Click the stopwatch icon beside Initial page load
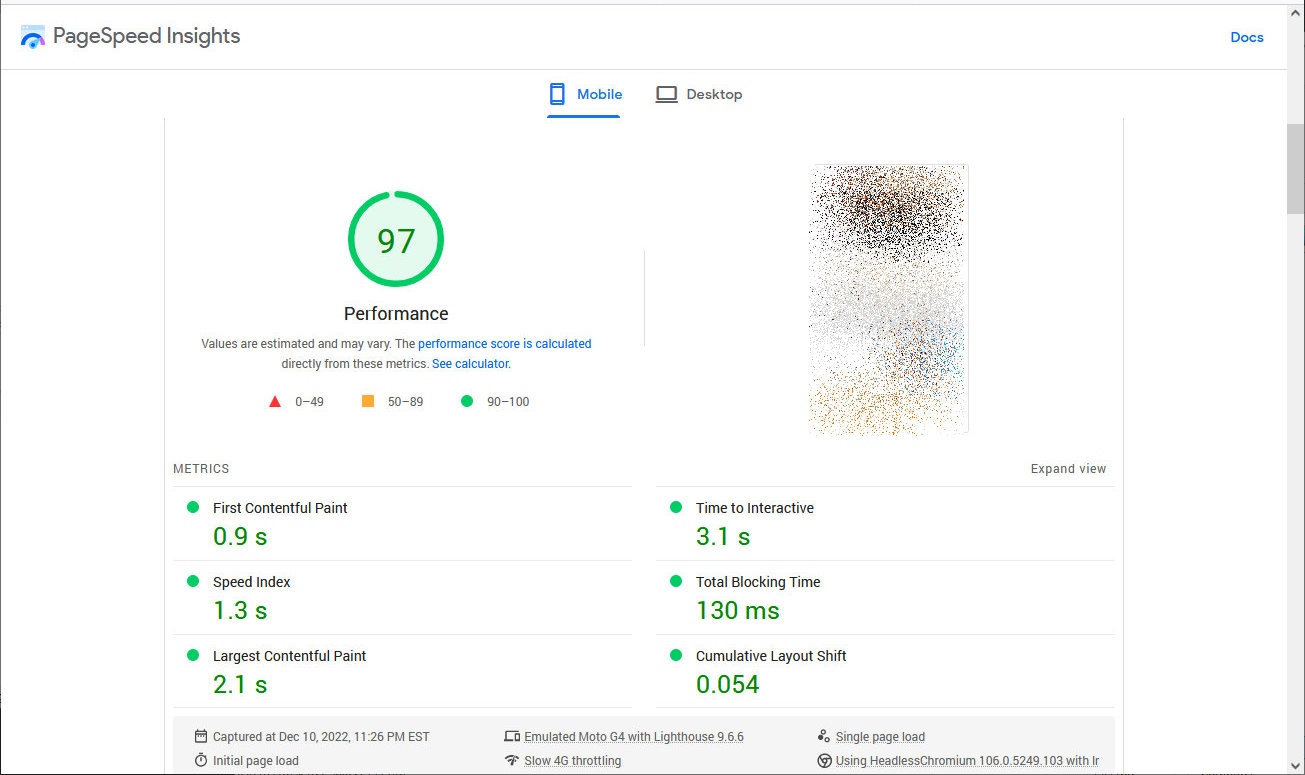Image resolution: width=1305 pixels, height=775 pixels. (x=201, y=760)
